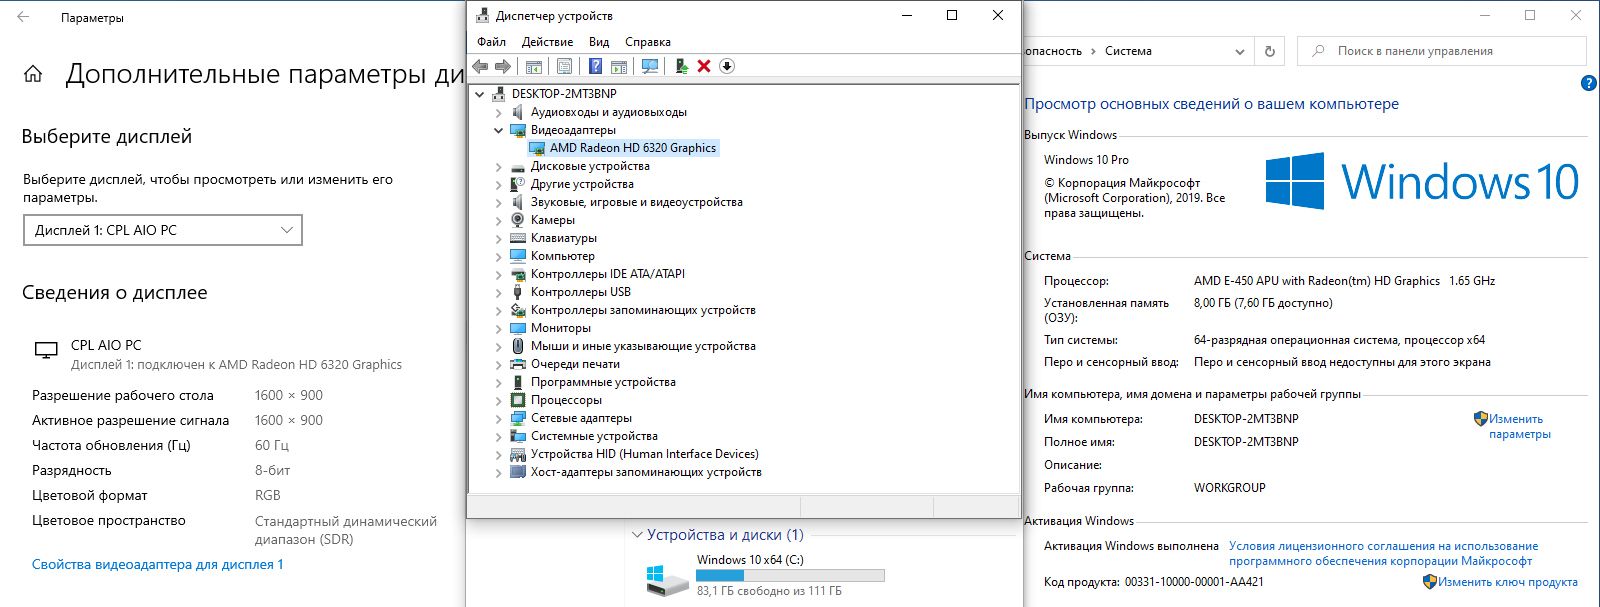Go back using Device Manager toolbar arrow
The height and width of the screenshot is (607, 1600).
[480, 66]
